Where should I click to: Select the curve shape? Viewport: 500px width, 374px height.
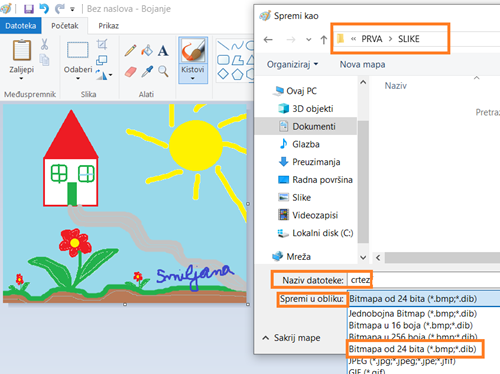tap(237, 45)
